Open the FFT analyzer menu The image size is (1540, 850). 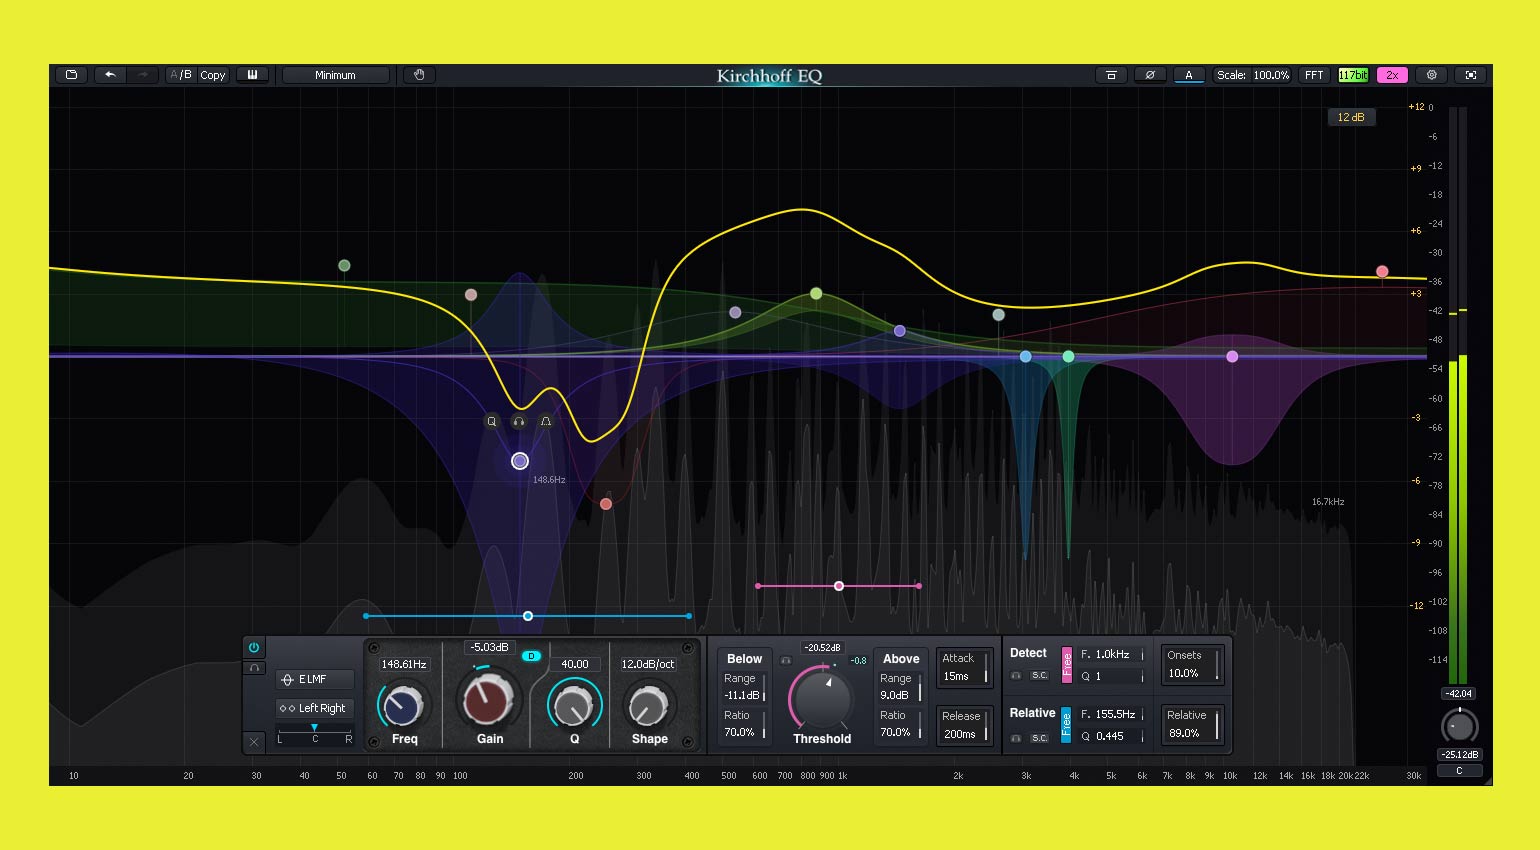(x=1314, y=75)
